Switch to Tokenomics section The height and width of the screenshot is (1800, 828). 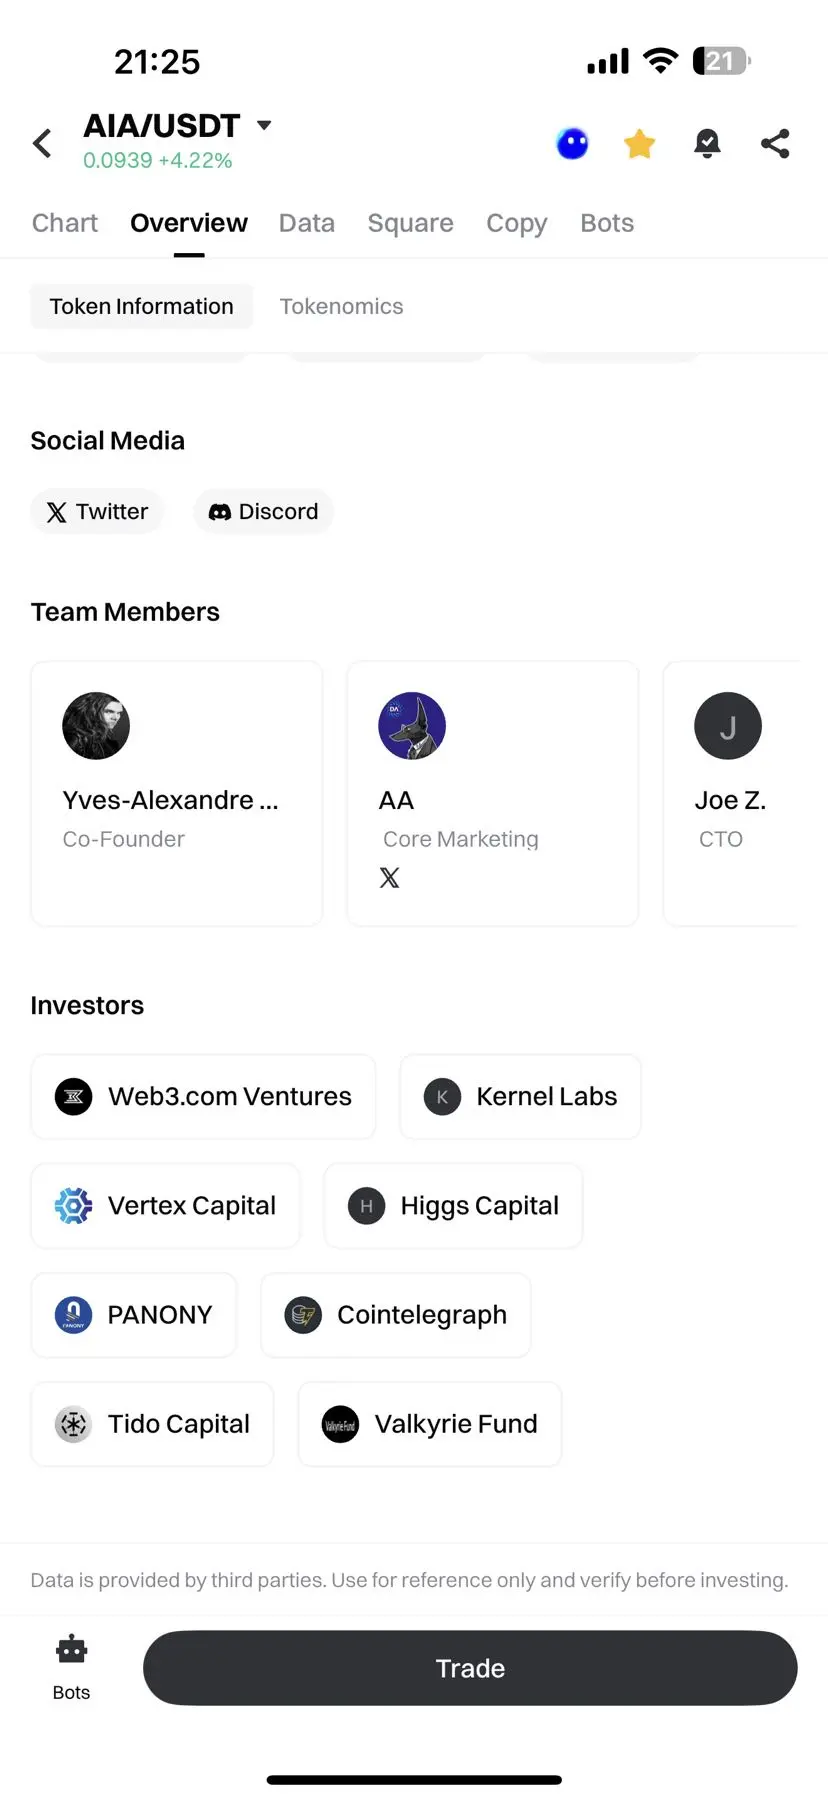point(341,306)
